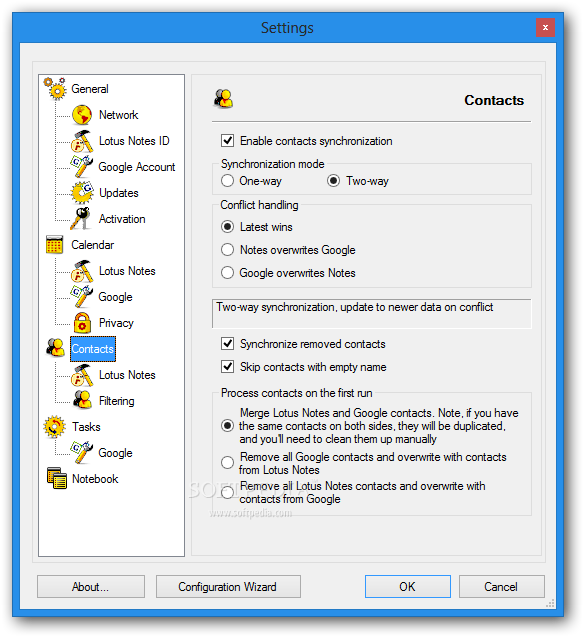This screenshot has width=584, height=637.
Task: Click the Google Account tools icon
Action: (82, 167)
